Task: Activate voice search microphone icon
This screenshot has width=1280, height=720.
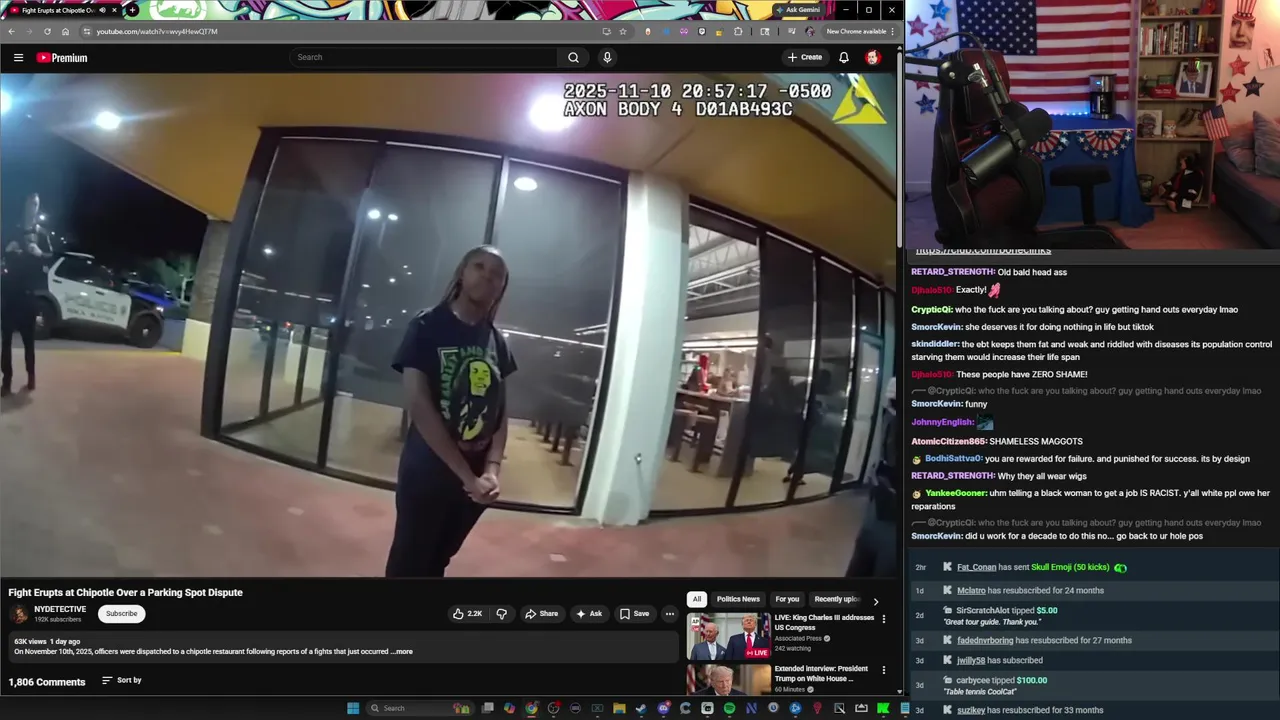Action: coord(607,57)
